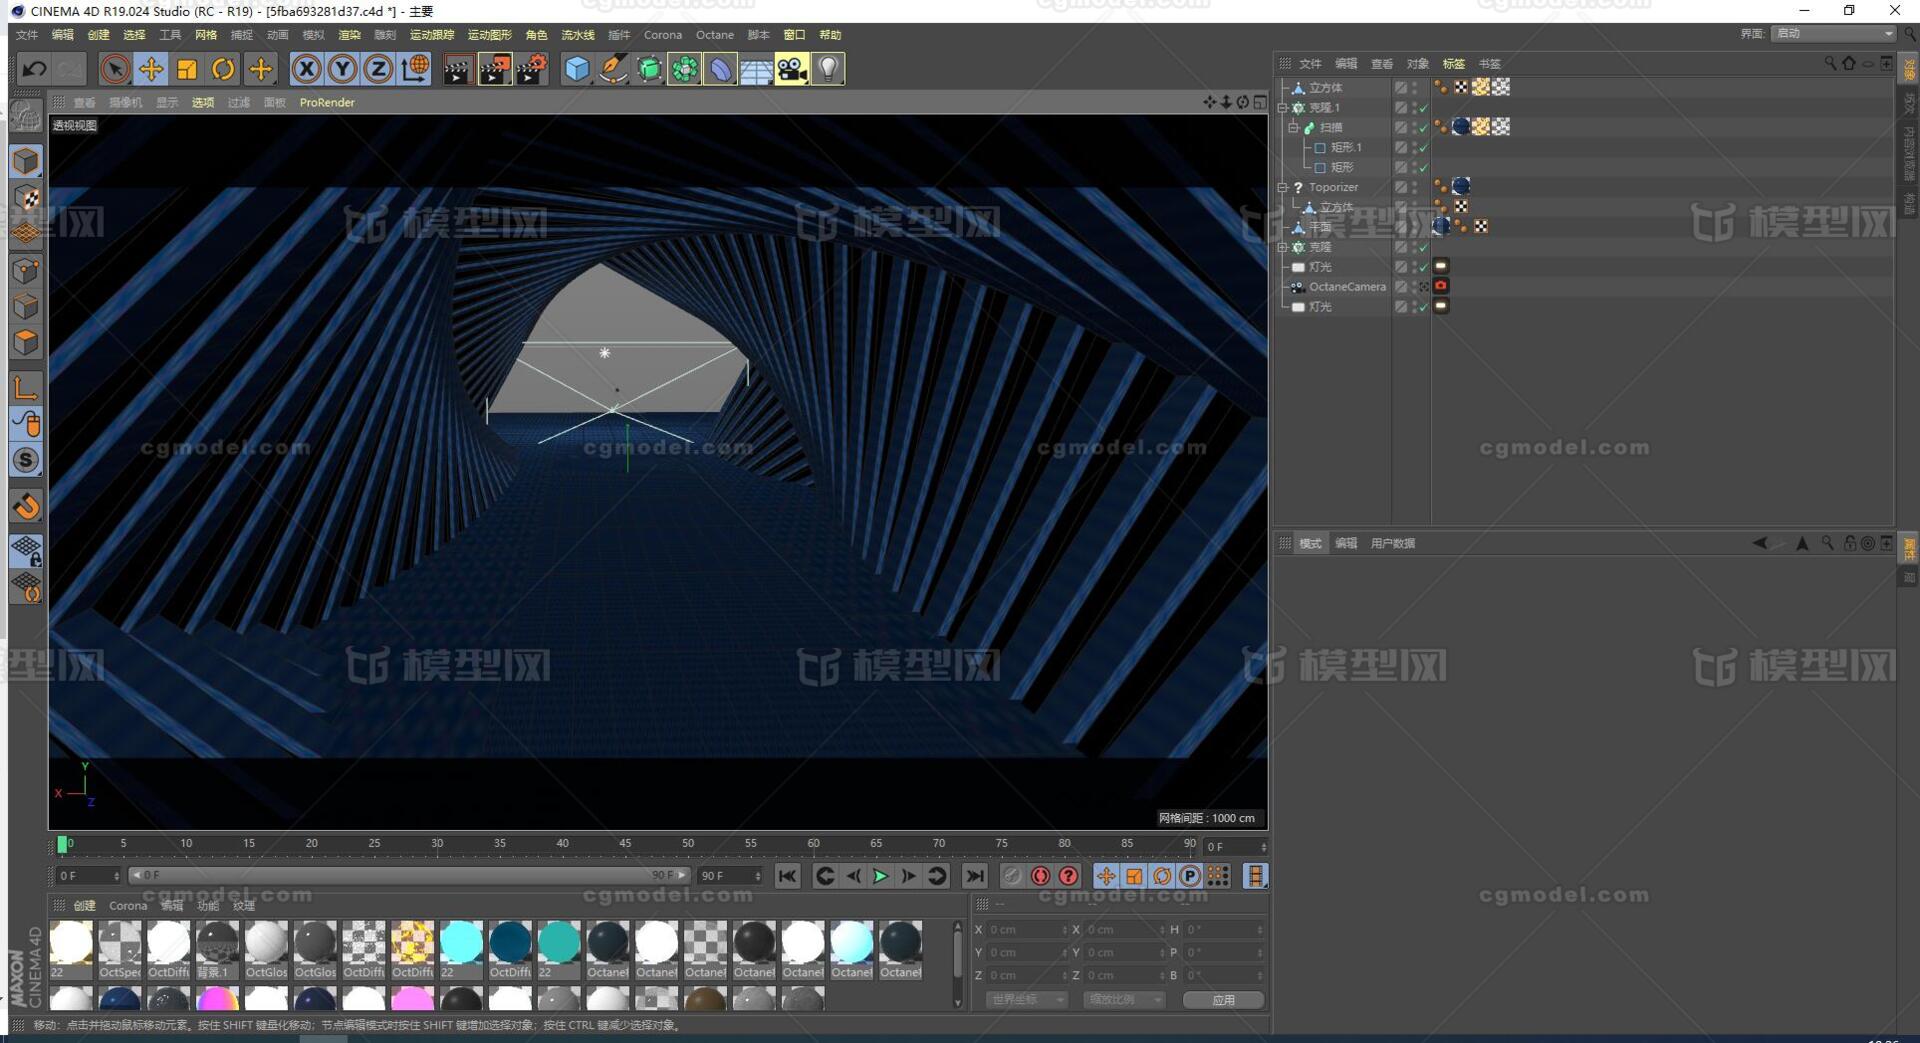This screenshot has height=1043, width=1920.
Task: Click frame 45 on the timeline ruler
Action: coord(625,844)
